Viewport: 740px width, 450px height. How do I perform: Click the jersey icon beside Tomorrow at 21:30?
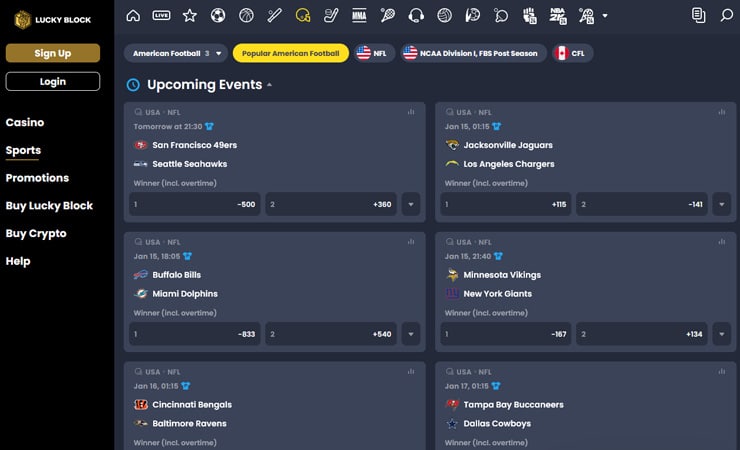209,126
